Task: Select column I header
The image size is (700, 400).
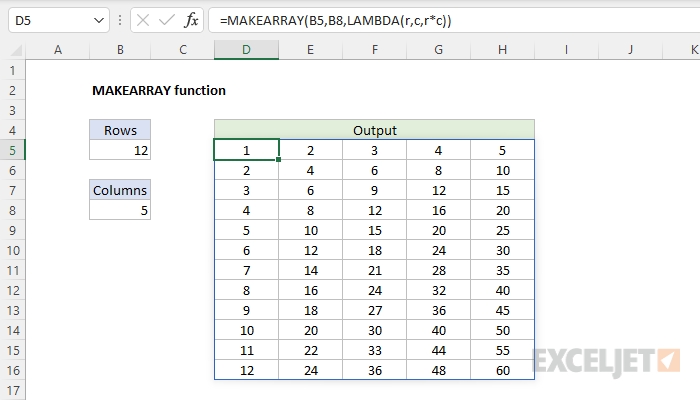Action: [566, 50]
